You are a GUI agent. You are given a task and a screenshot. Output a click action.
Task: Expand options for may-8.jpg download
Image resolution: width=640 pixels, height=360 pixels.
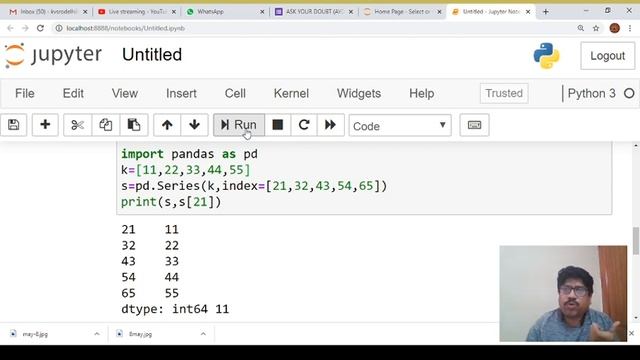(x=97, y=334)
